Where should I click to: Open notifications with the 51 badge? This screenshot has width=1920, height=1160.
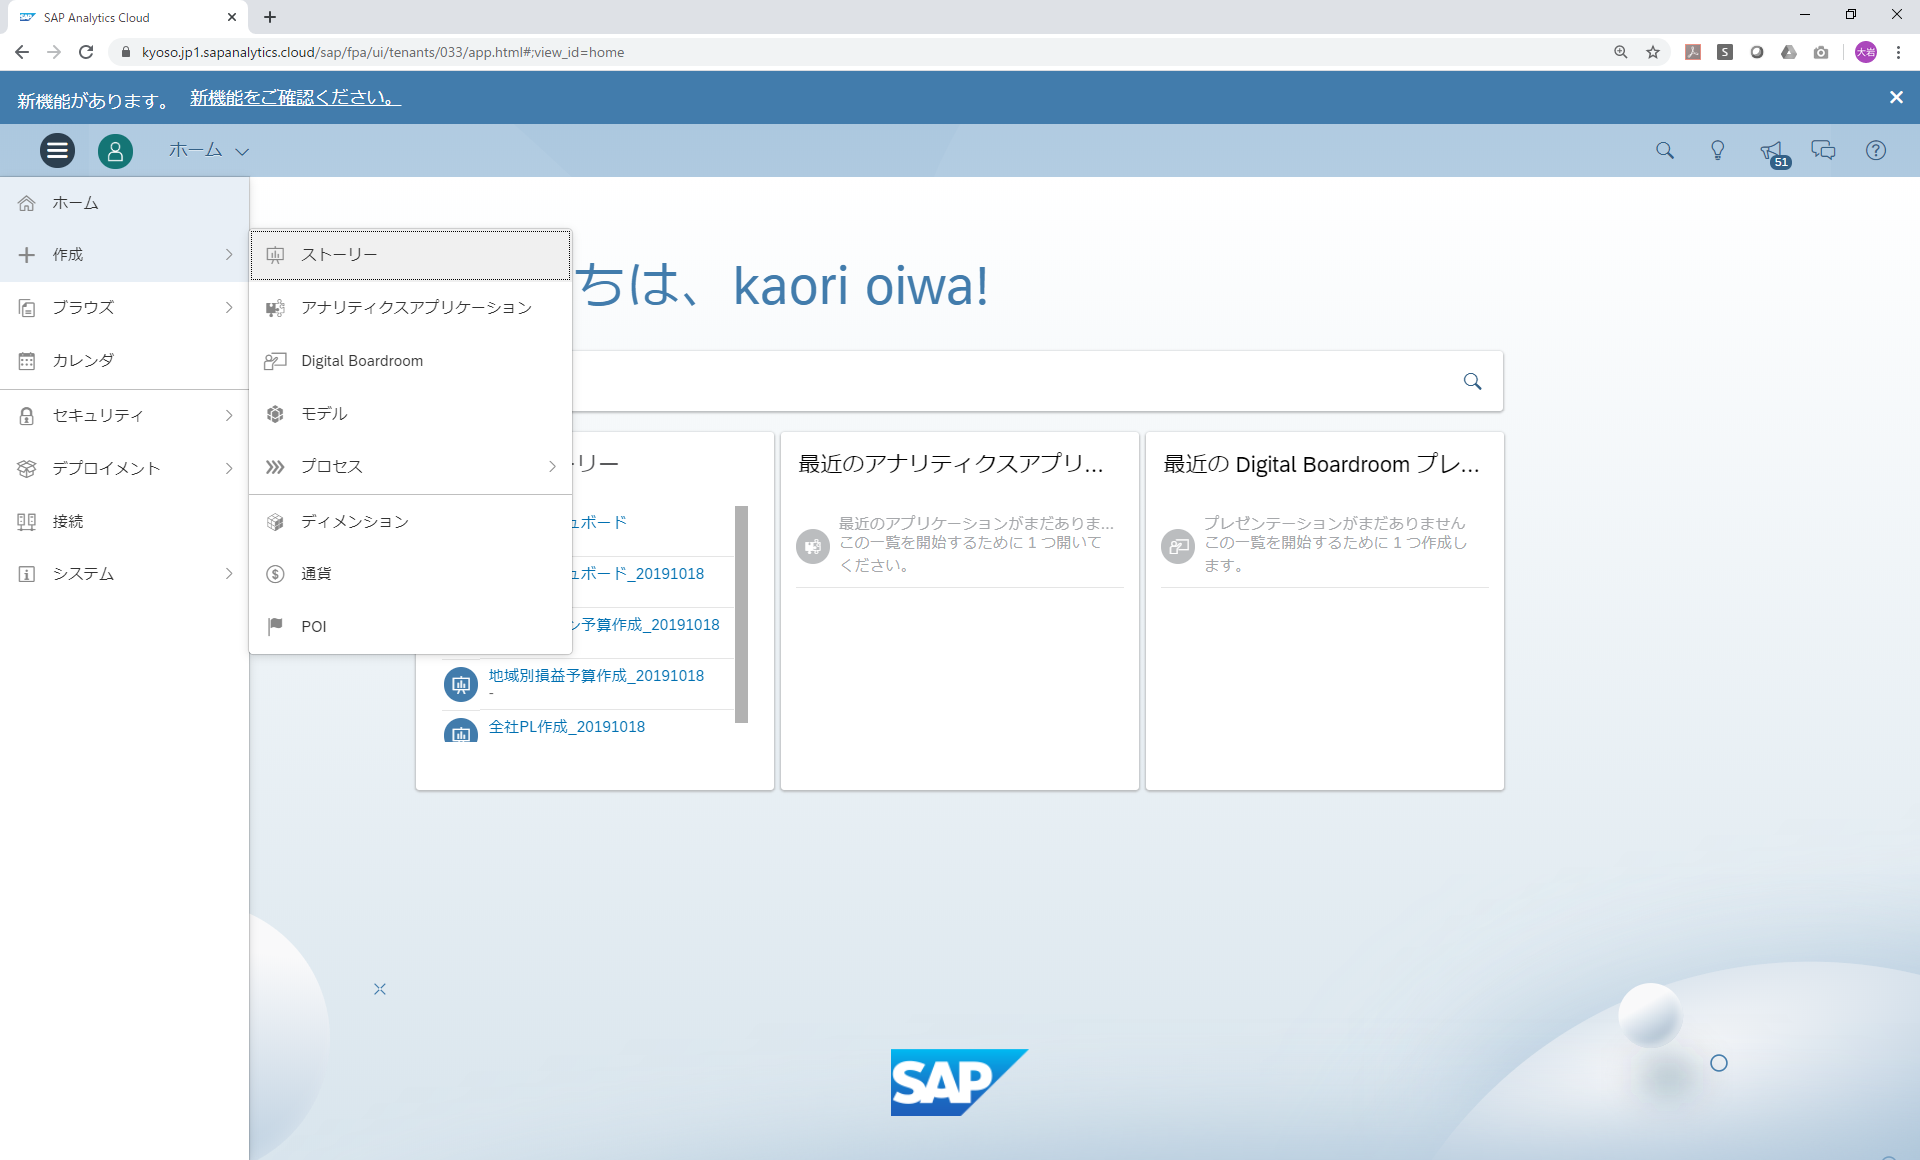pyautogui.click(x=1773, y=152)
